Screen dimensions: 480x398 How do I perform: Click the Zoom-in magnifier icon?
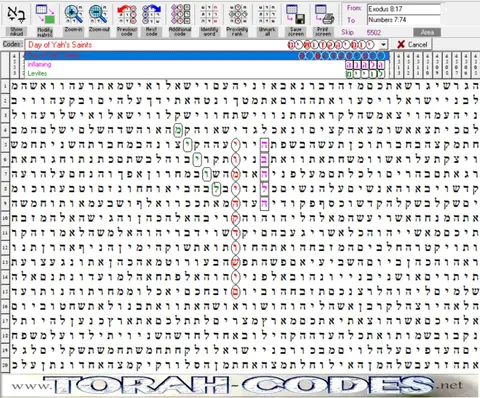pos(74,14)
